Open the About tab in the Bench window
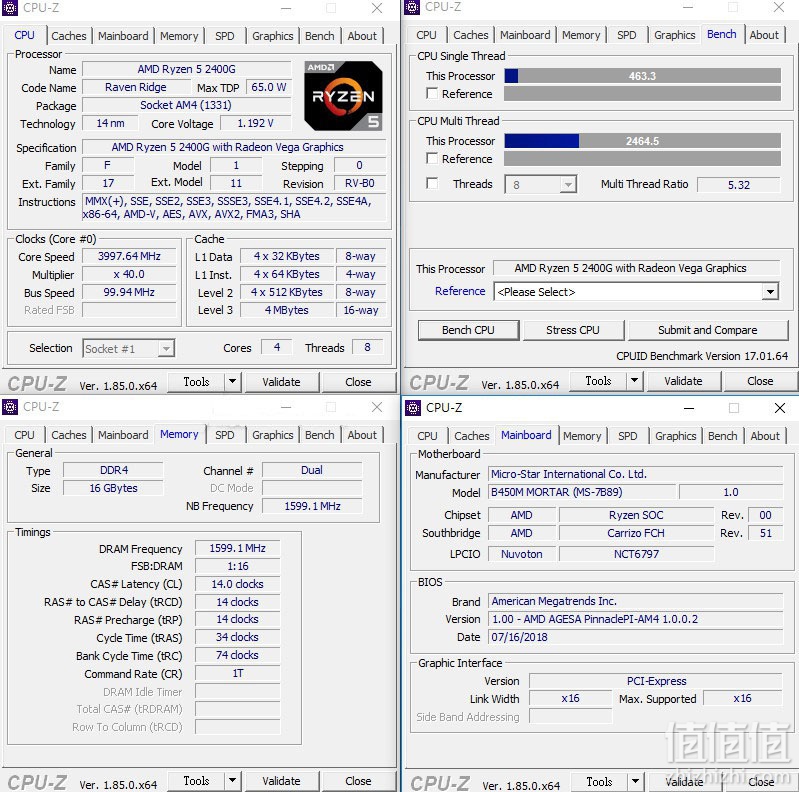 point(764,35)
